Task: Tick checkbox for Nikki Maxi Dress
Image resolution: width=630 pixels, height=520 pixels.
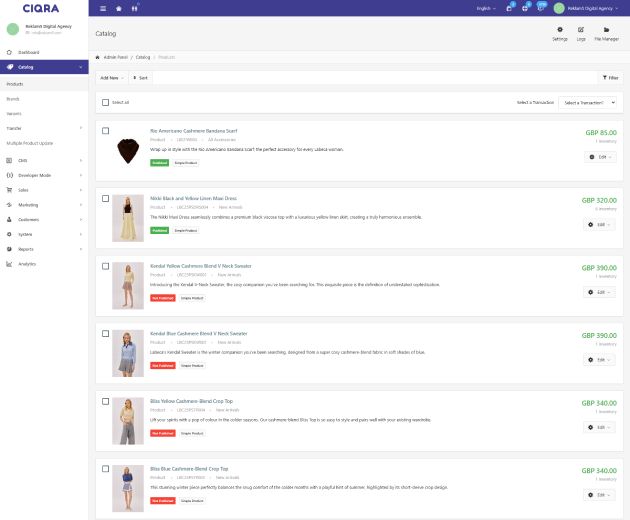Action: (x=106, y=199)
